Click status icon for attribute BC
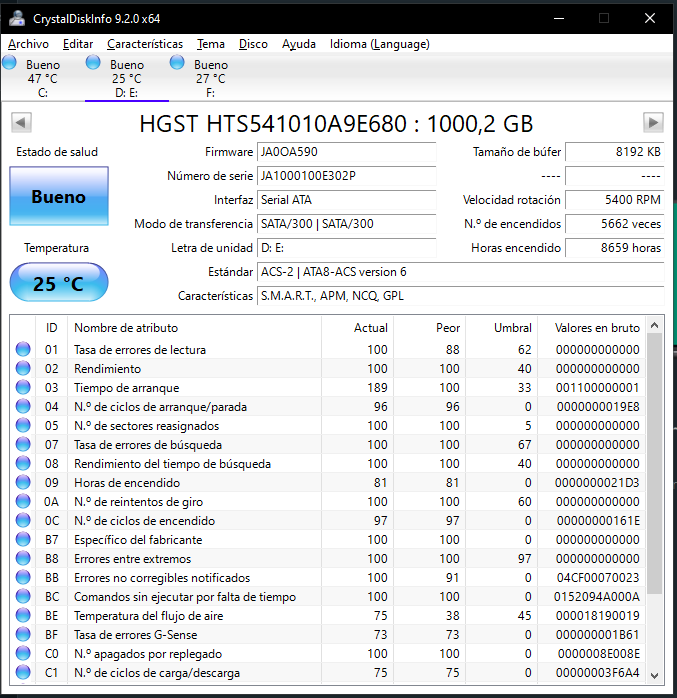 point(23,596)
